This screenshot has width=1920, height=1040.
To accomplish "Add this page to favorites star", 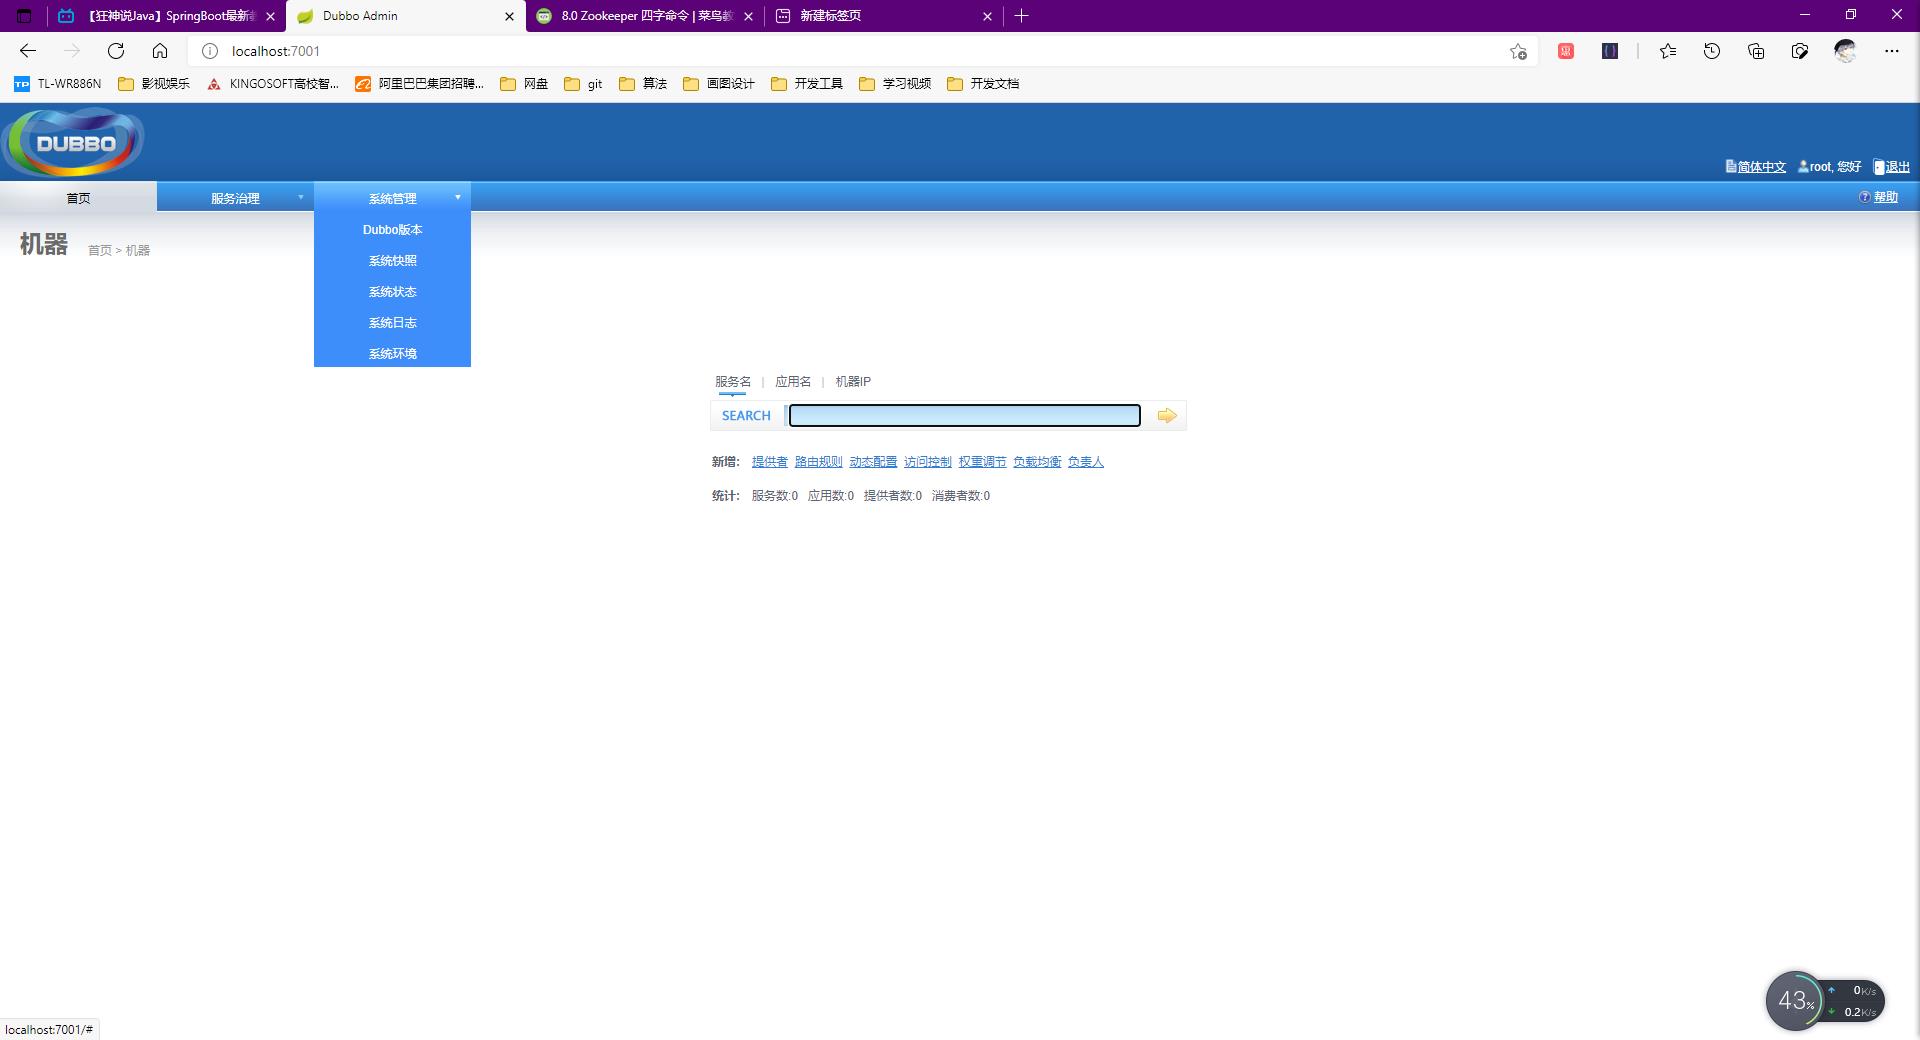I will [x=1518, y=51].
